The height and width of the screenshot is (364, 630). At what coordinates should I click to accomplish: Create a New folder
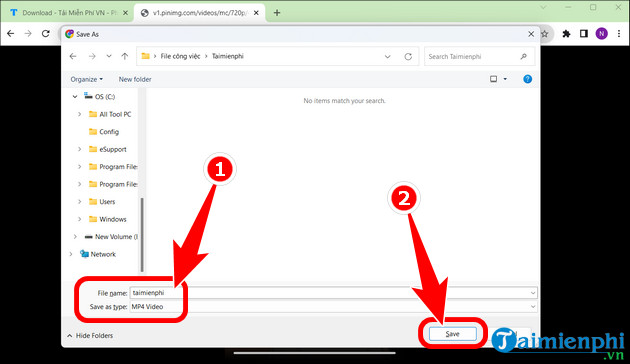[135, 79]
